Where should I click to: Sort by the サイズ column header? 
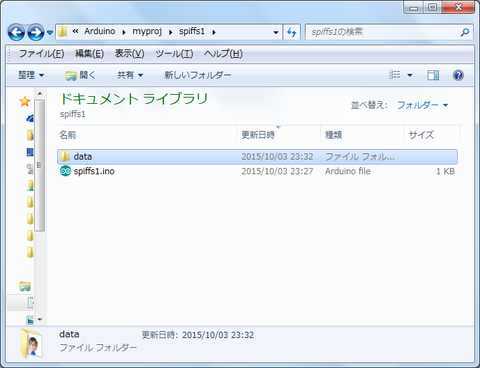432,135
